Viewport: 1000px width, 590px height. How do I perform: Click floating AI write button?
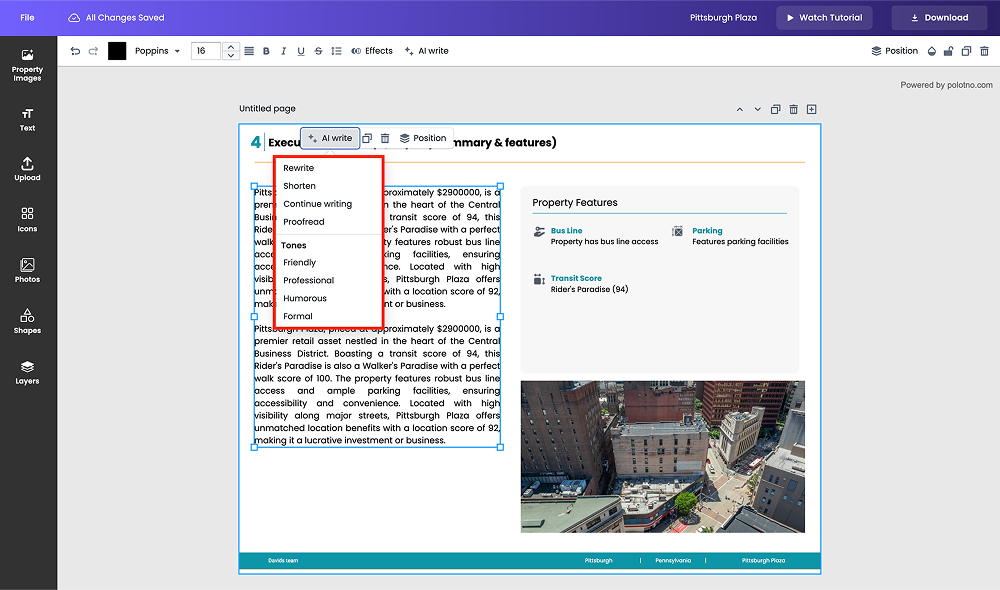[x=330, y=138]
